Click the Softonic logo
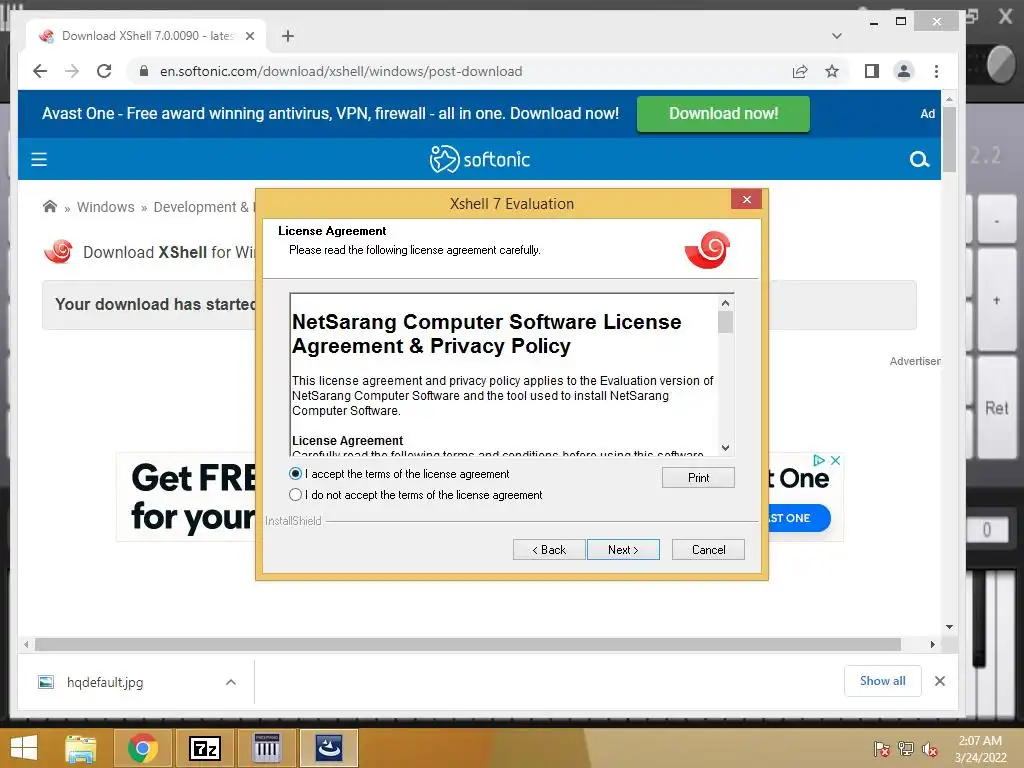The width and height of the screenshot is (1024, 768). [x=479, y=159]
